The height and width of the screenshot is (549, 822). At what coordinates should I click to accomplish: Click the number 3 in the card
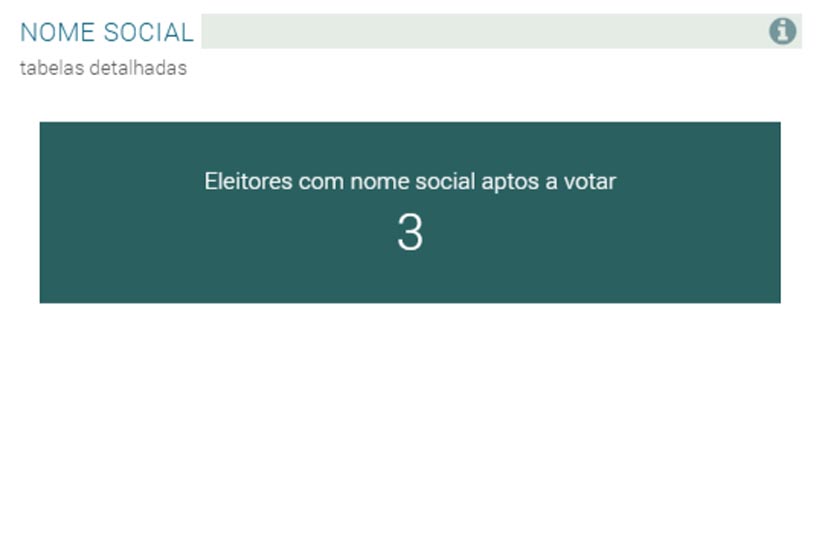pos(410,233)
